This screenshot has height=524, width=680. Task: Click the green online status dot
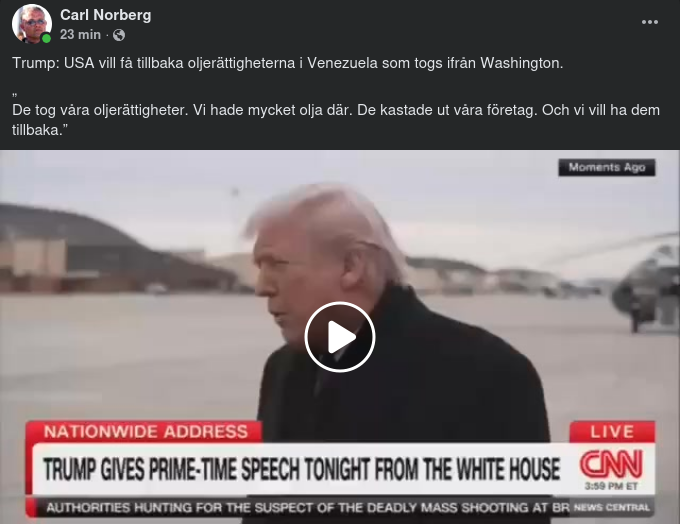point(46,39)
